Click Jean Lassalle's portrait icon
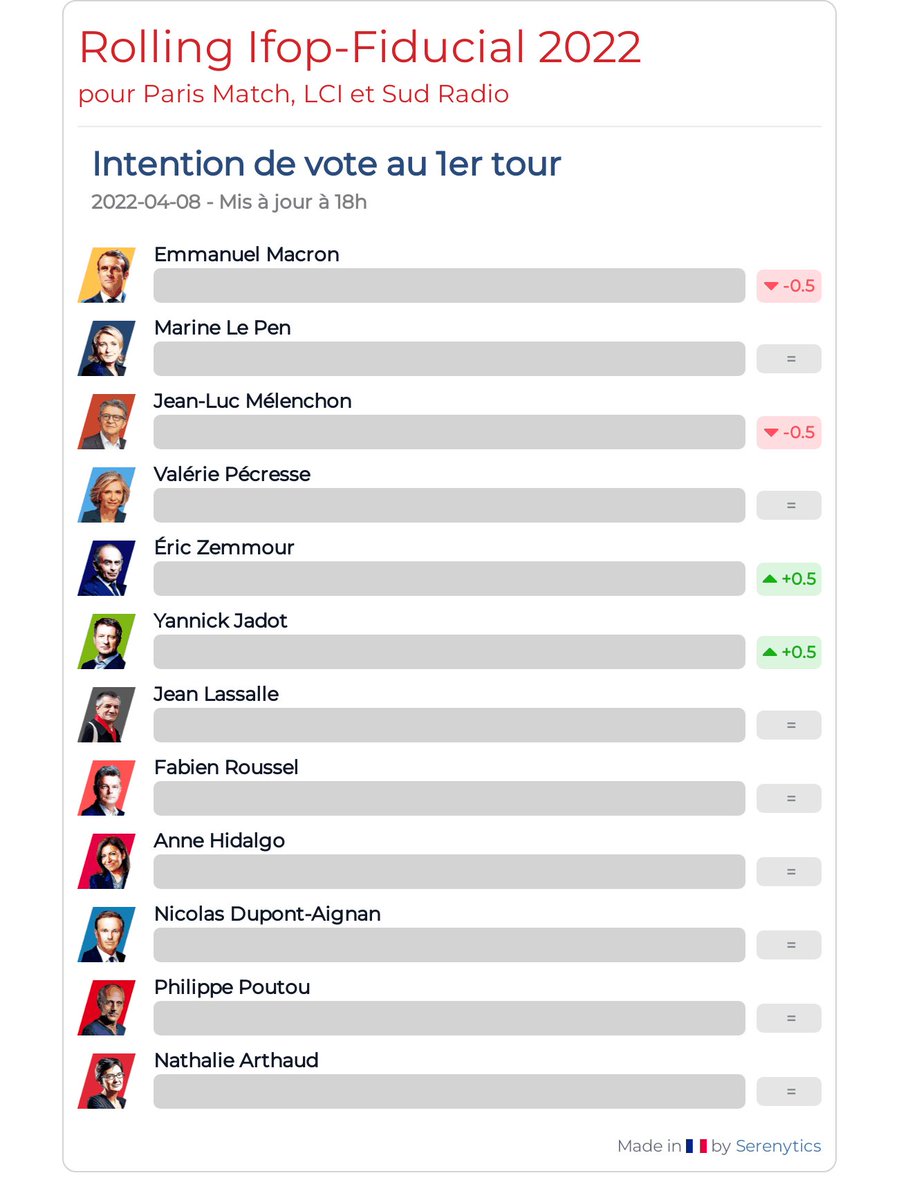 click(107, 715)
